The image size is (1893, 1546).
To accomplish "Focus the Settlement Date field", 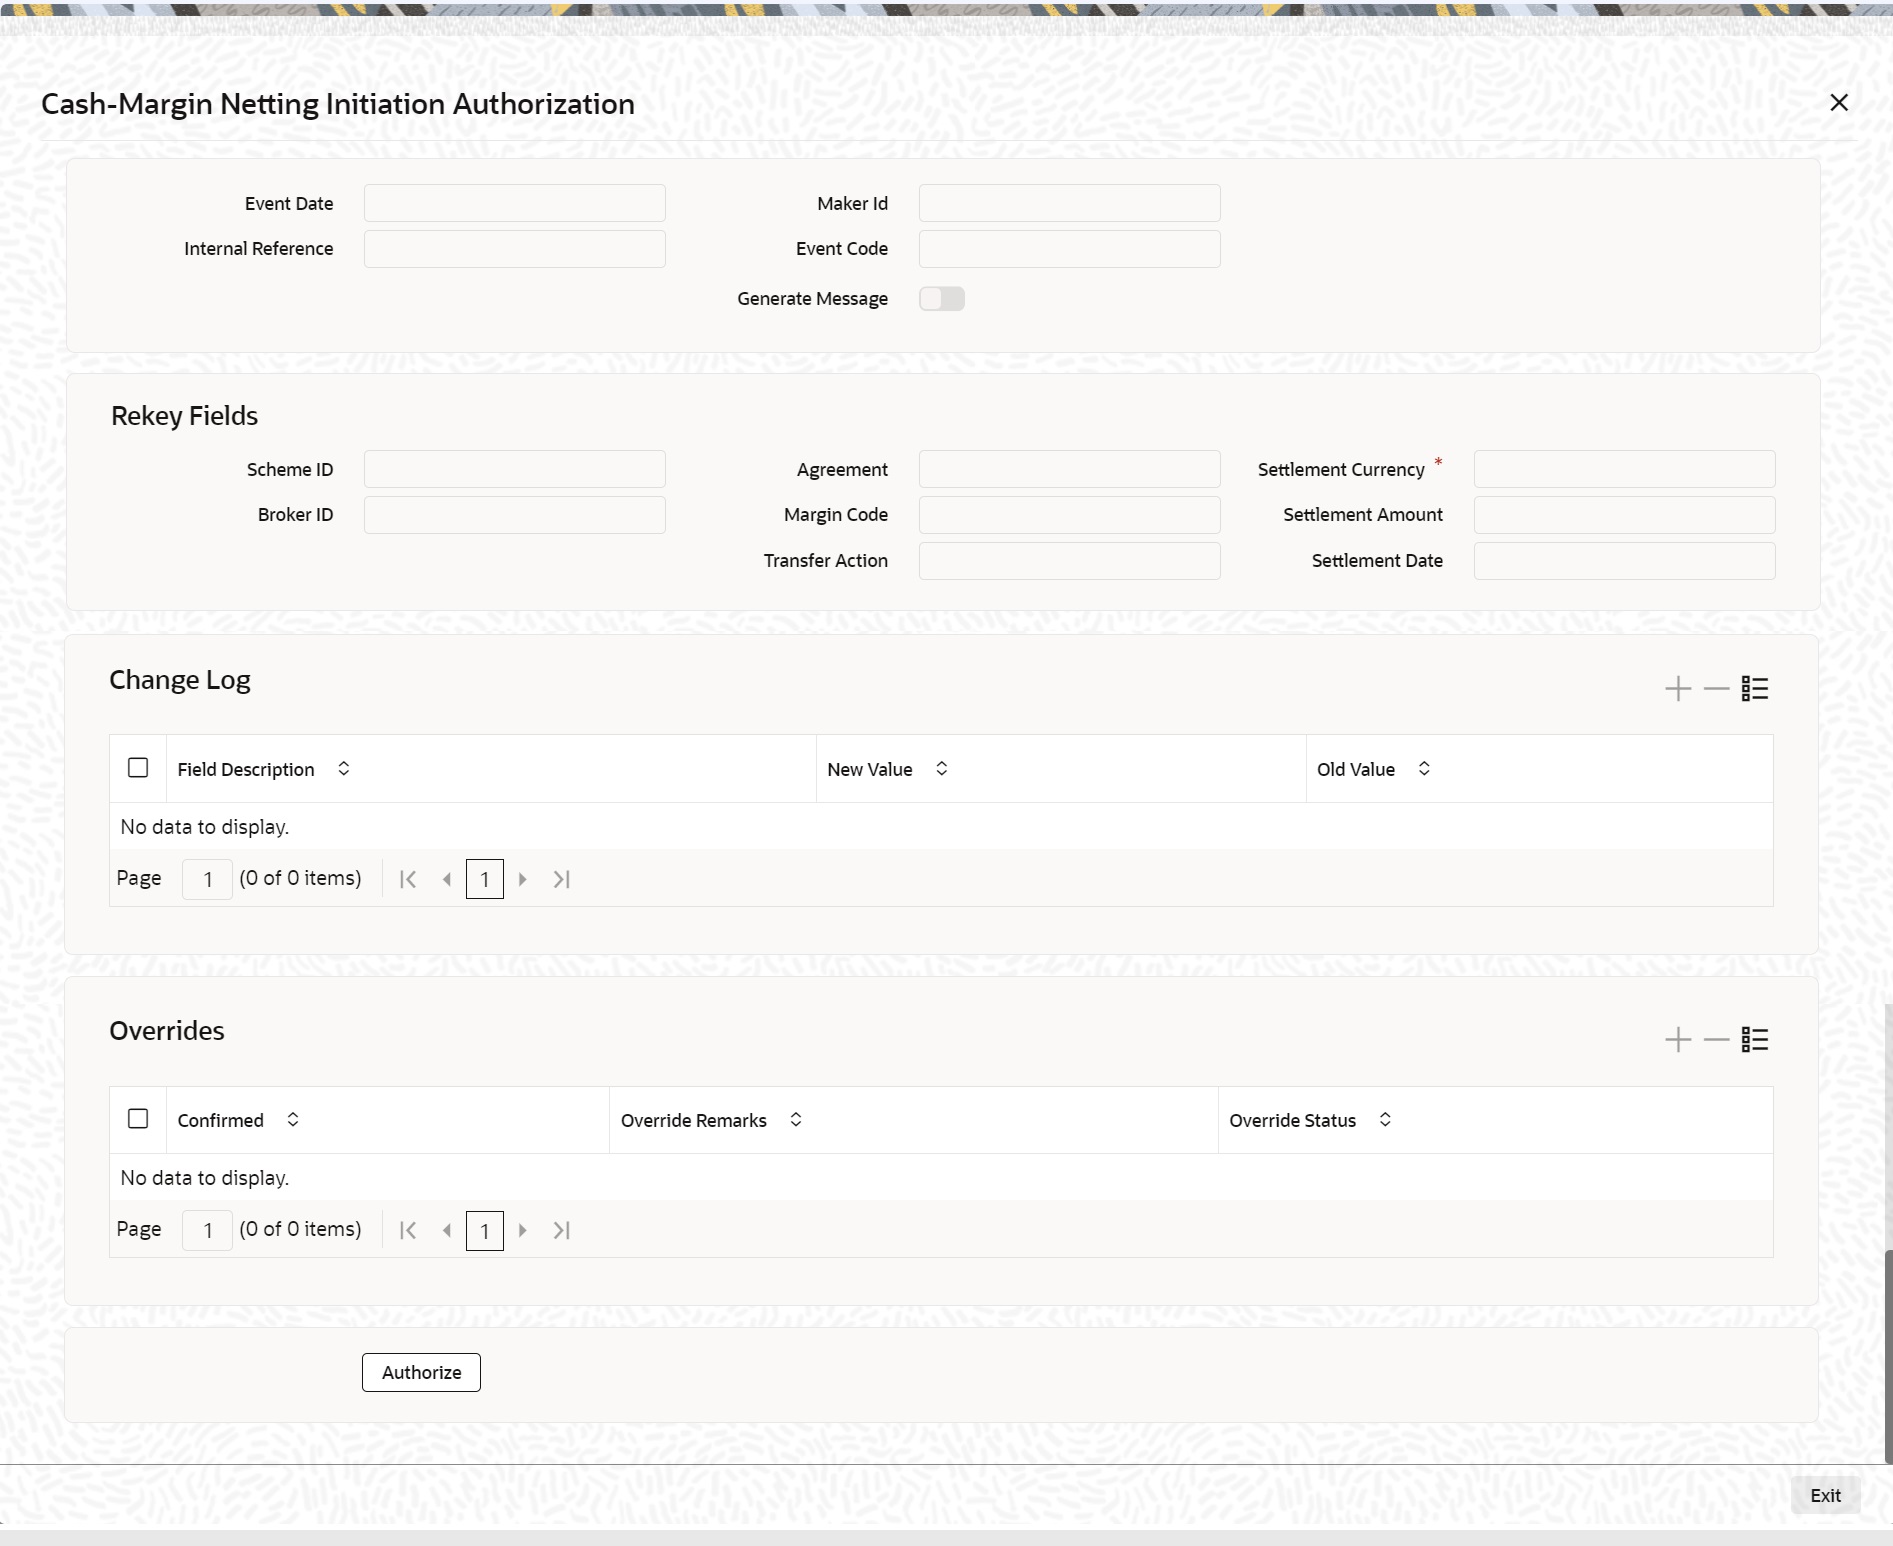I will [1625, 561].
